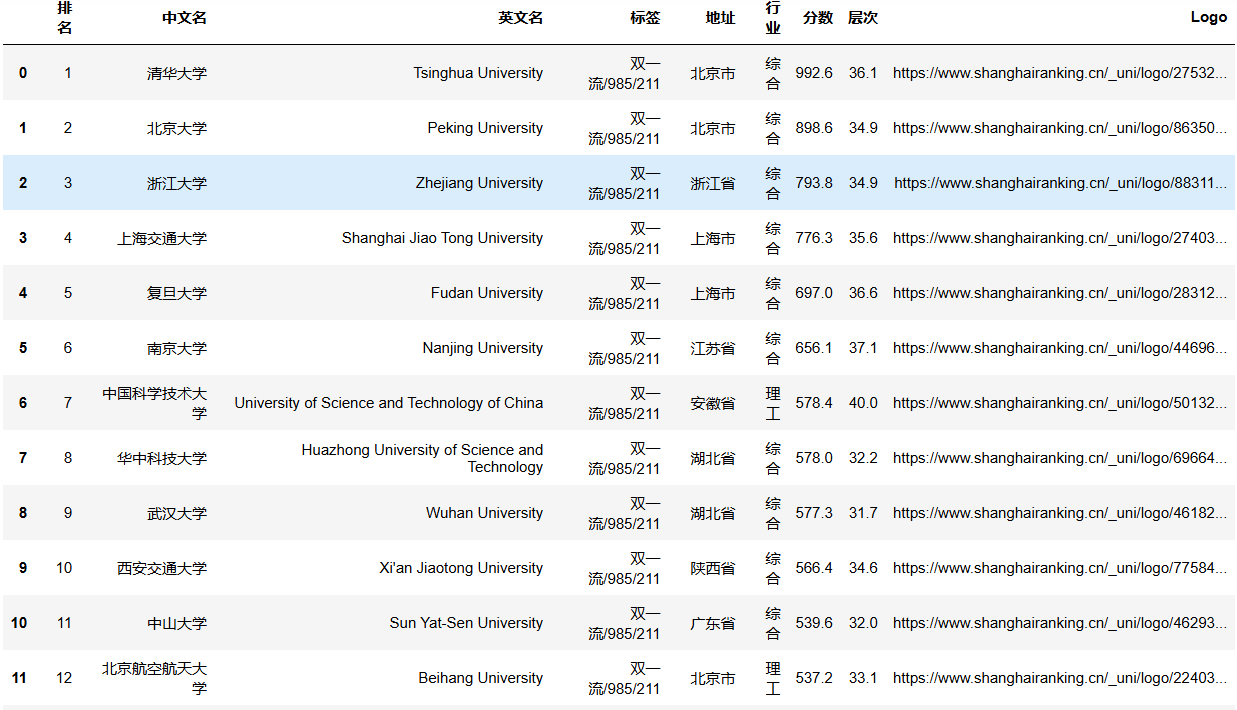Click the 36.6 level value
This screenshot has width=1237, height=710.
863,293
